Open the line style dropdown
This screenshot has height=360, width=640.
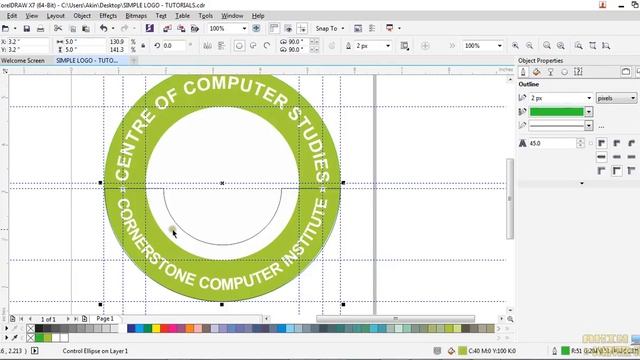[589, 126]
